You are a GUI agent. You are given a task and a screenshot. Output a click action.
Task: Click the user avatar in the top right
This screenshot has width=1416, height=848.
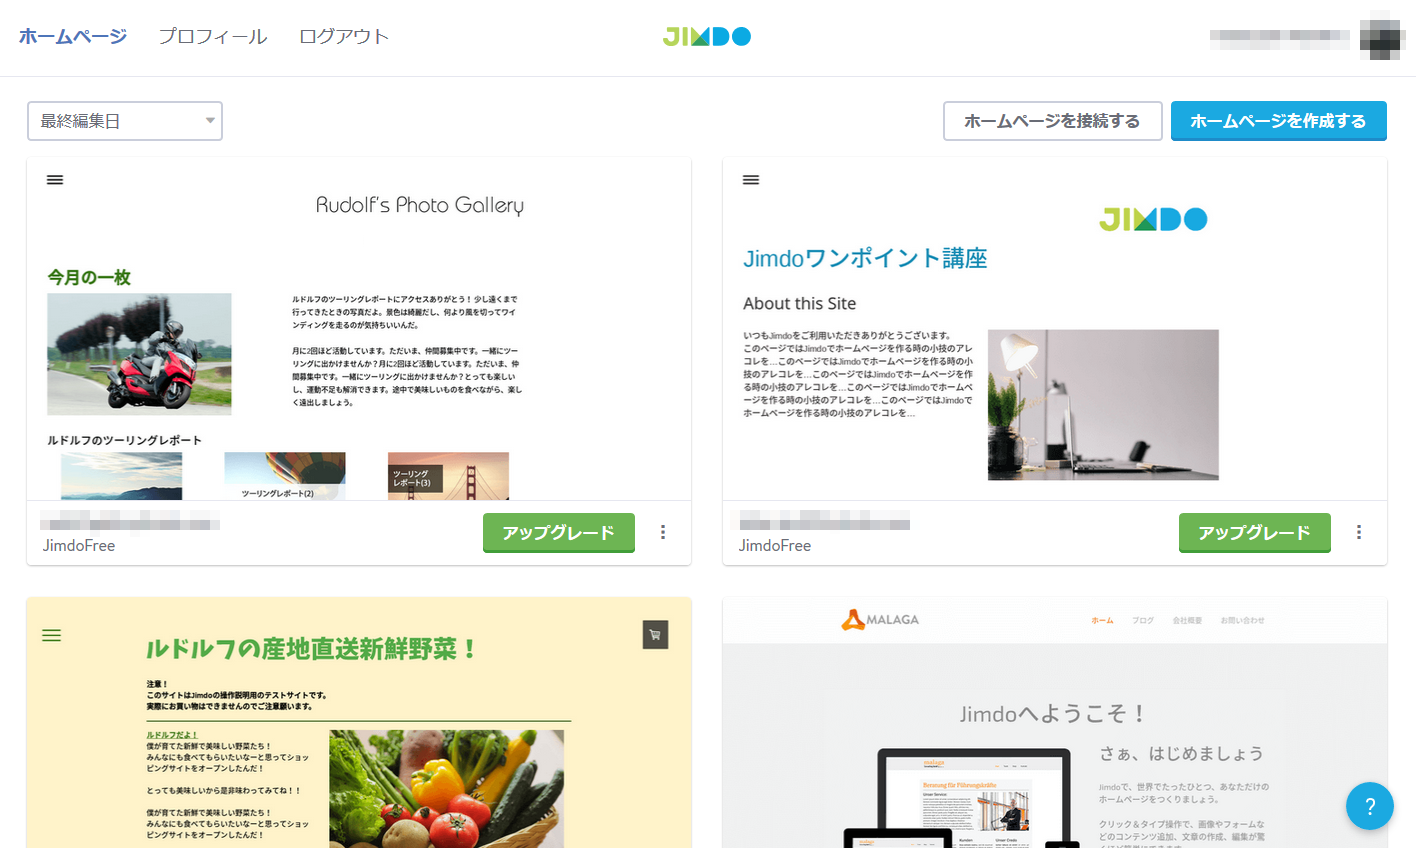[x=1382, y=38]
